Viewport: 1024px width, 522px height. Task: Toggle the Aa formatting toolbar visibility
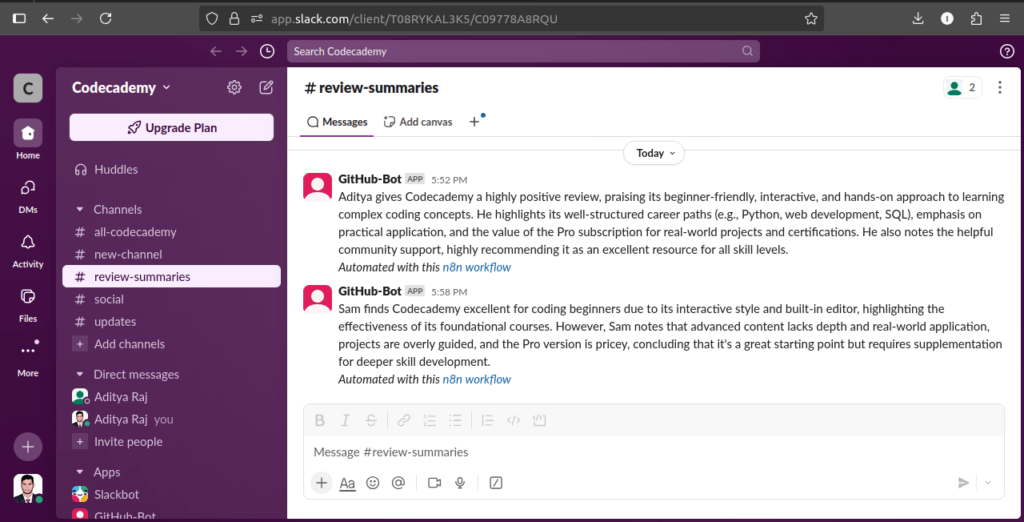(x=347, y=483)
